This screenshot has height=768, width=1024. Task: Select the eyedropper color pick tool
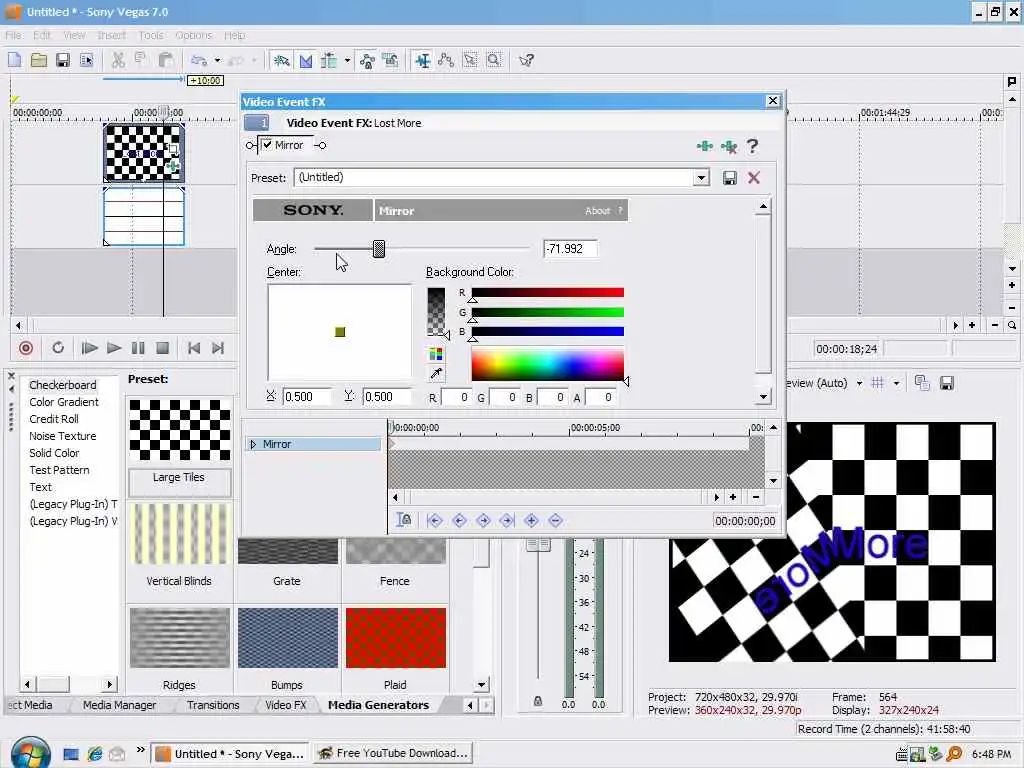pos(436,374)
